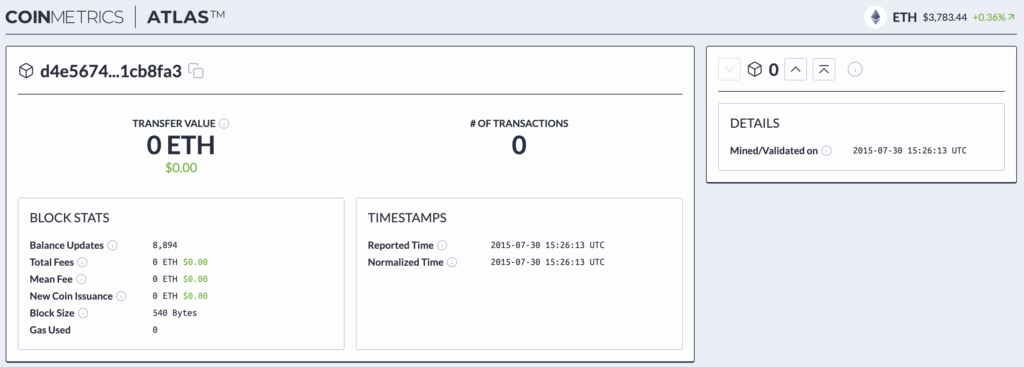Copy the block hash d4e5674...1cb8fa3

pos(196,71)
